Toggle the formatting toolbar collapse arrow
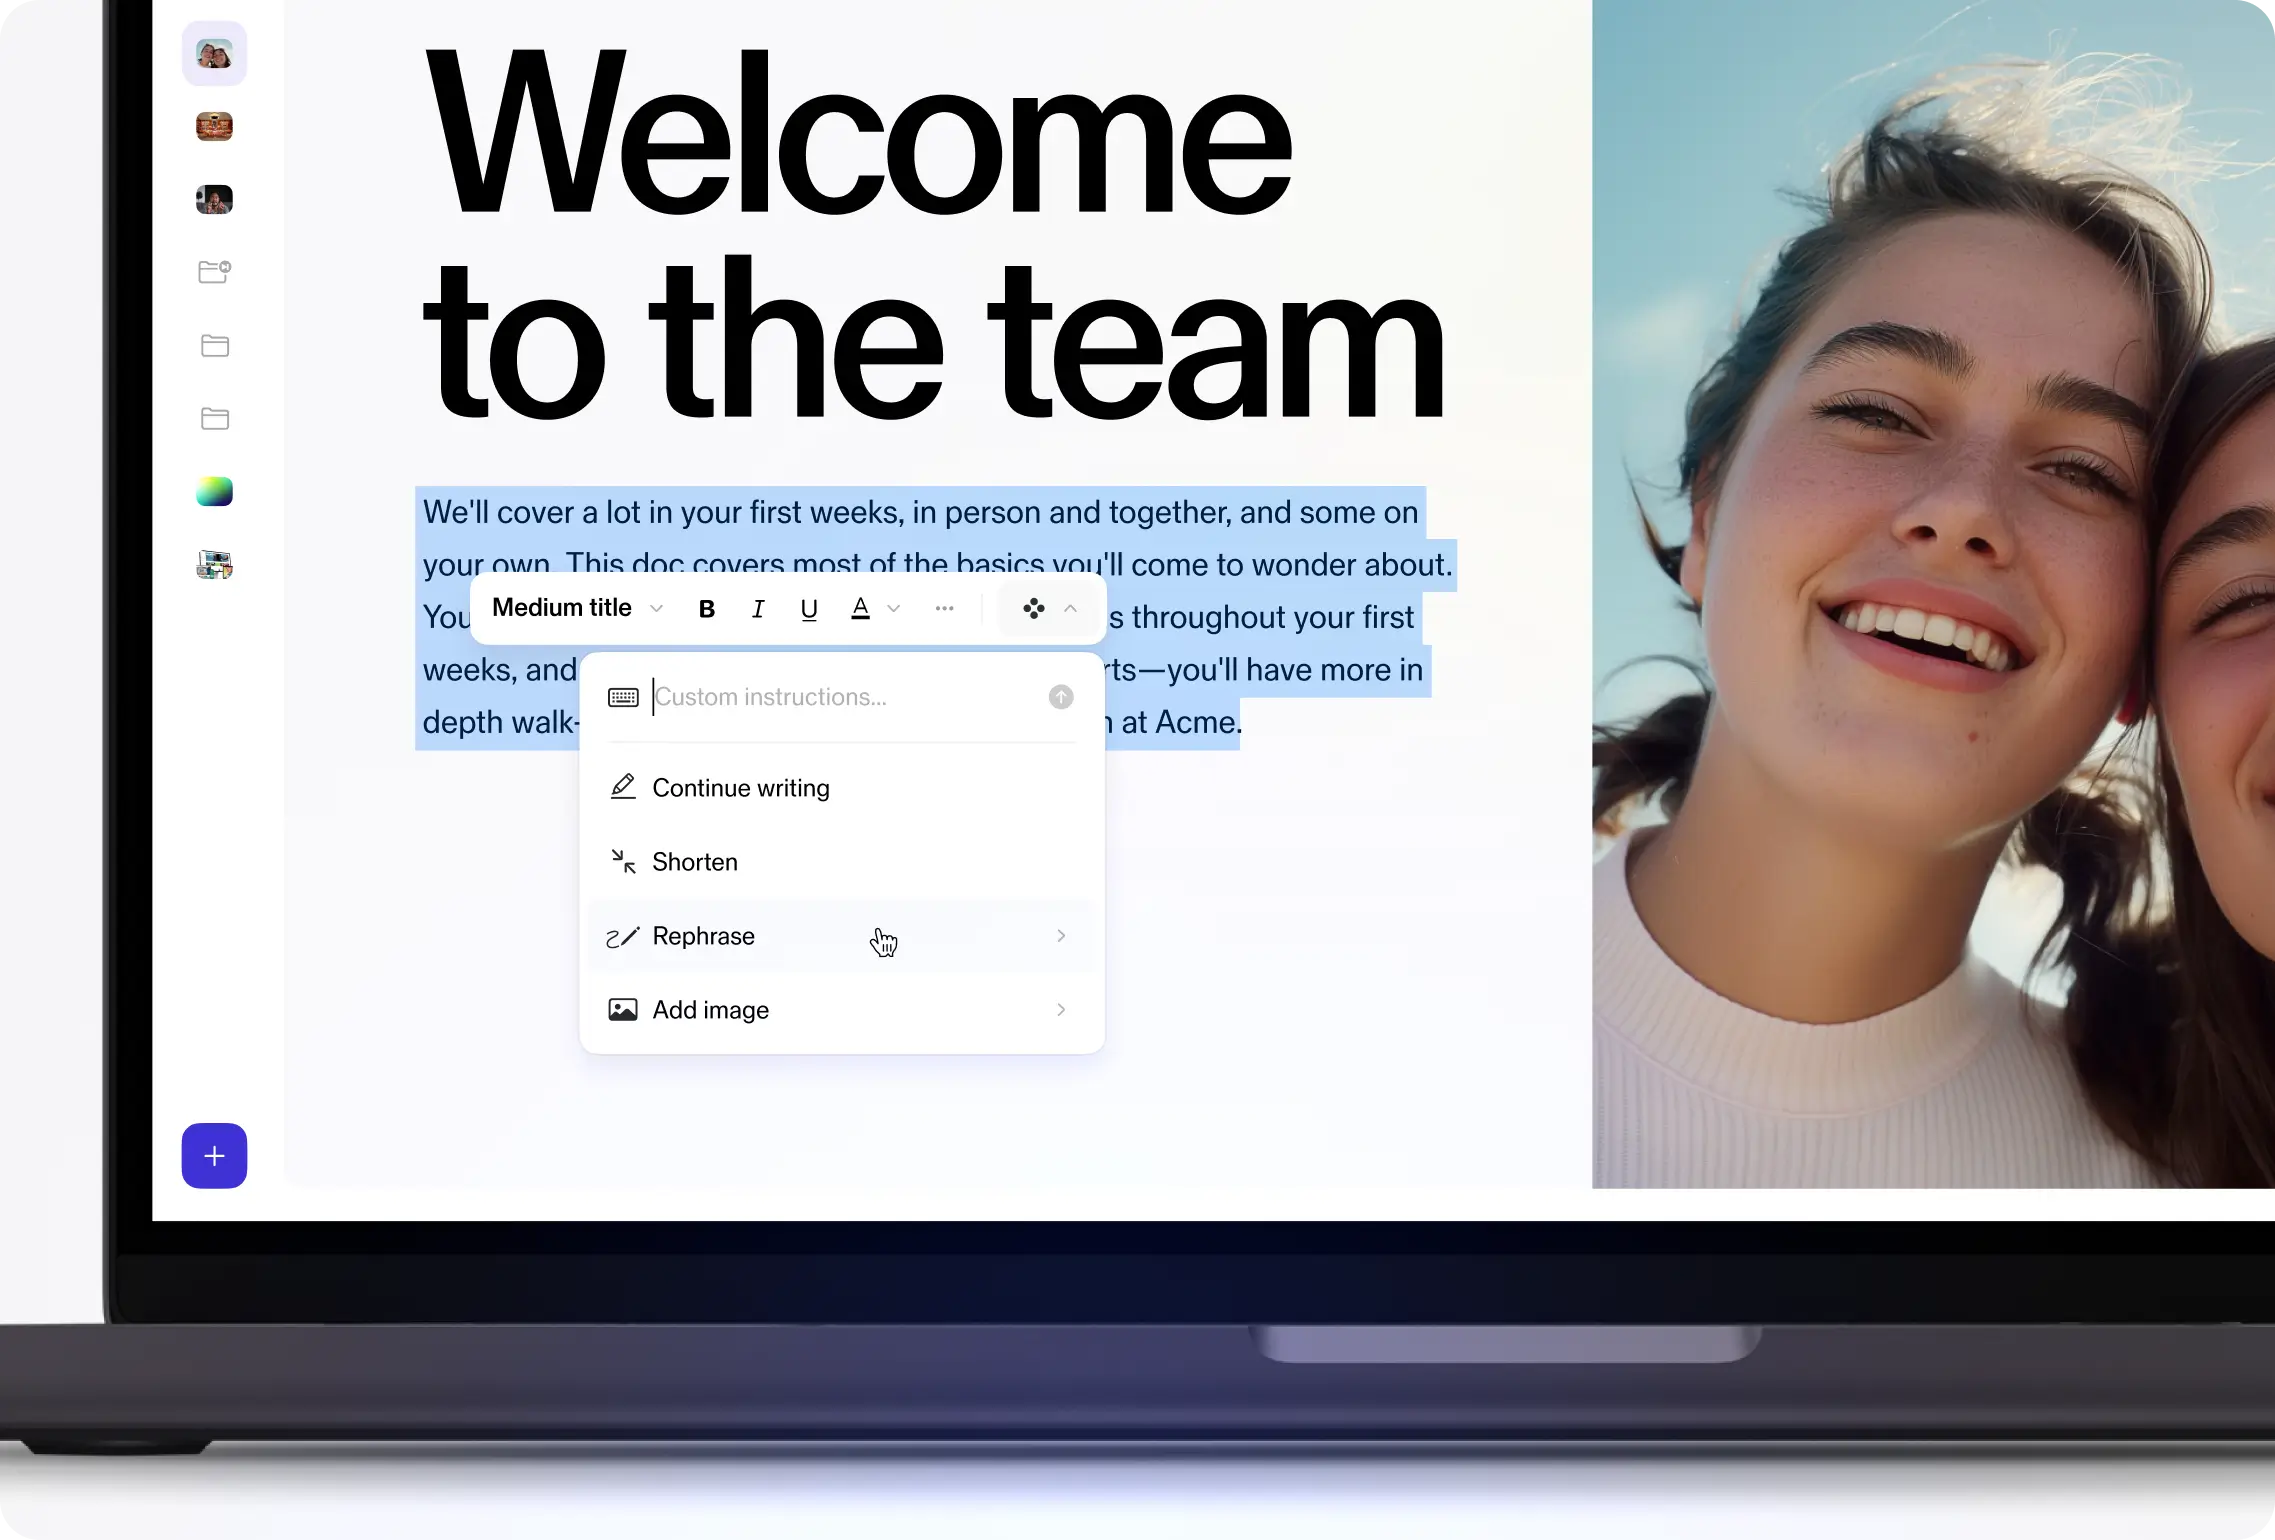The height and width of the screenshot is (1540, 2275). coord(1070,608)
